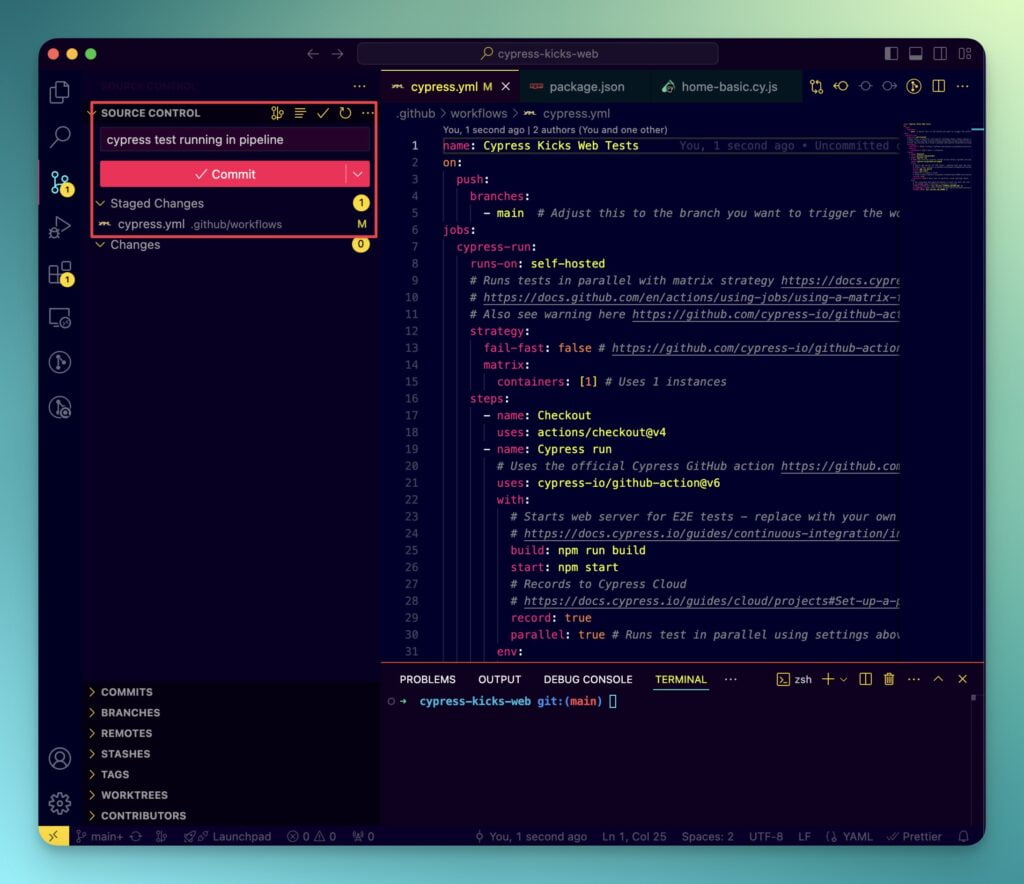The width and height of the screenshot is (1024, 884).
Task: Toggle secondary side bar layout icon
Action: 940,54
